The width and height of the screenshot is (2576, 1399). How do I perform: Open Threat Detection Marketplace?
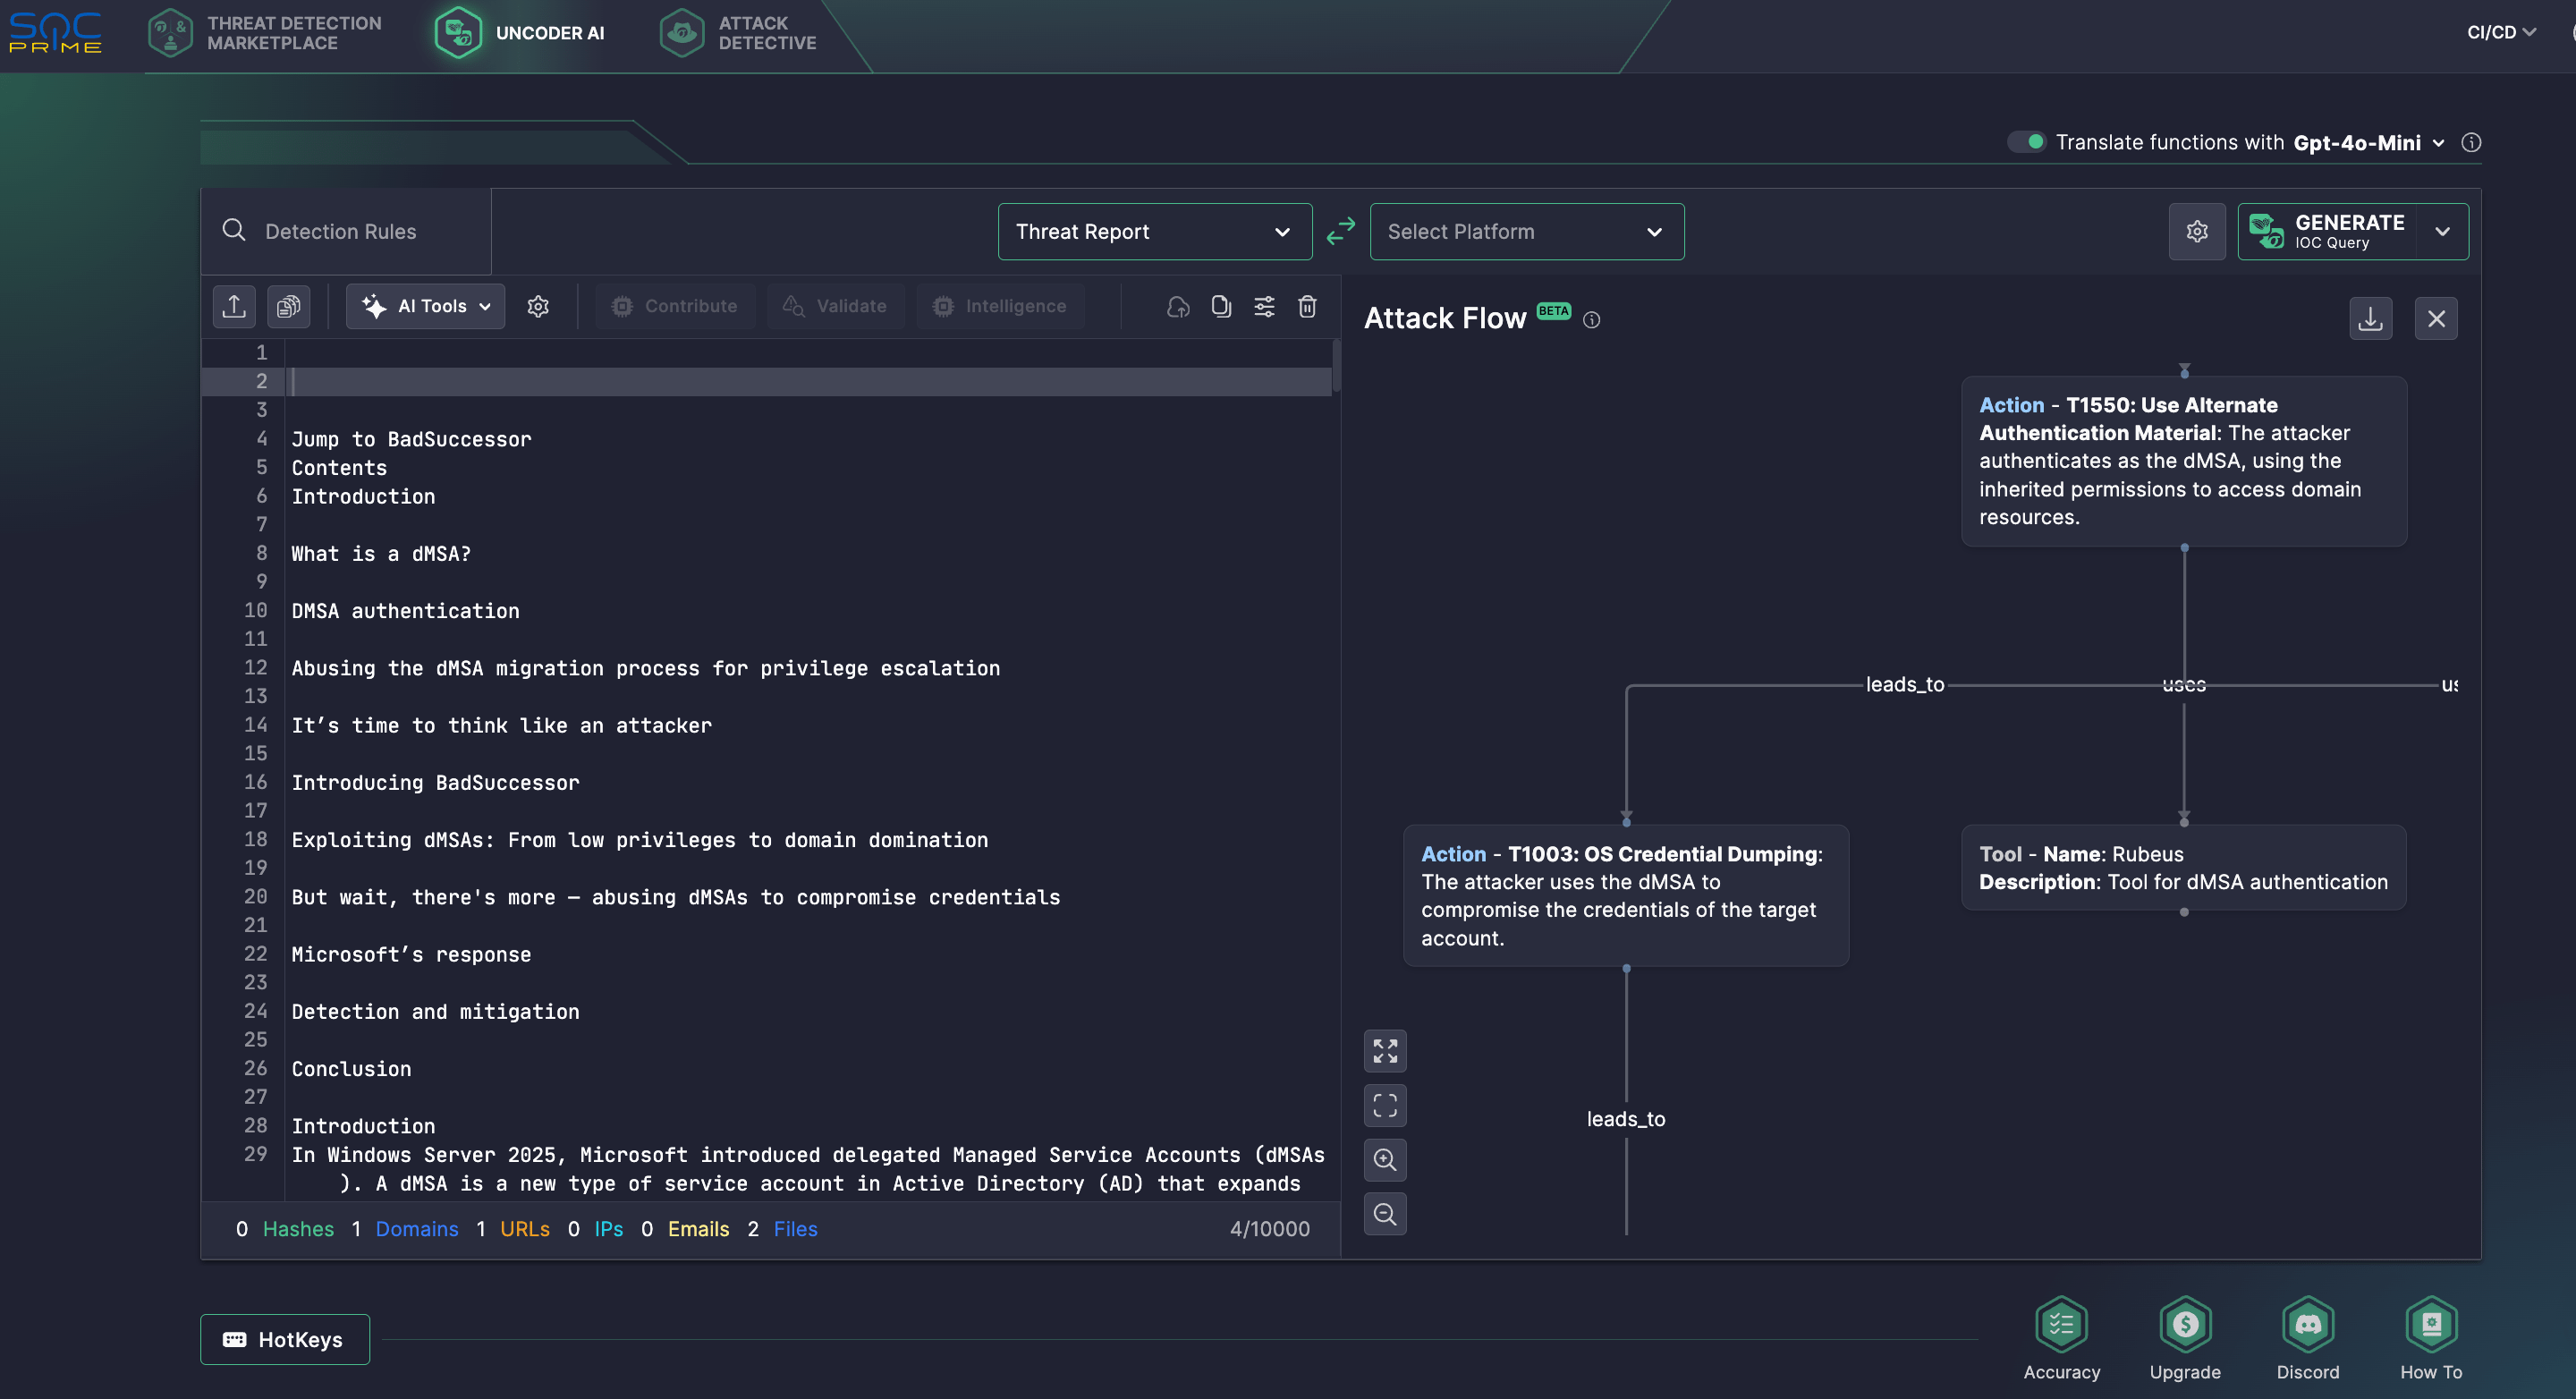[264, 33]
